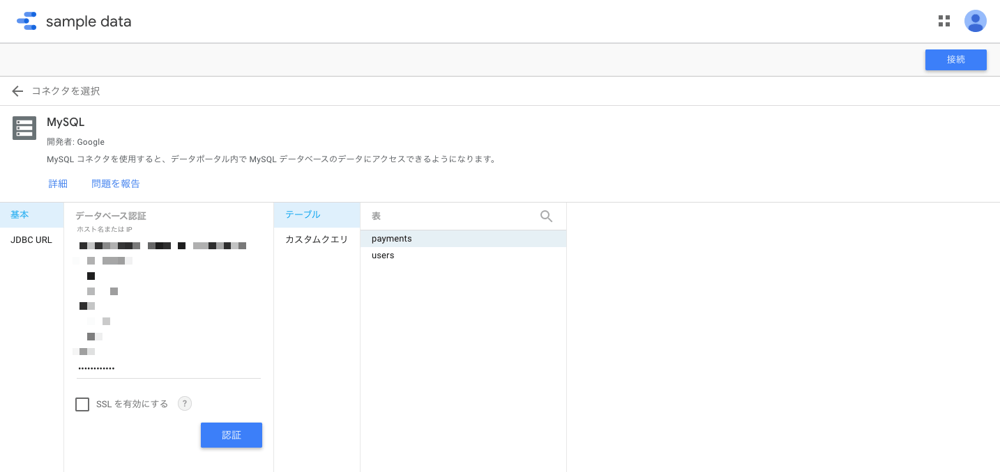Click the 開発者: Google text
Viewport: 1000px width, 472px height.
(x=75, y=142)
